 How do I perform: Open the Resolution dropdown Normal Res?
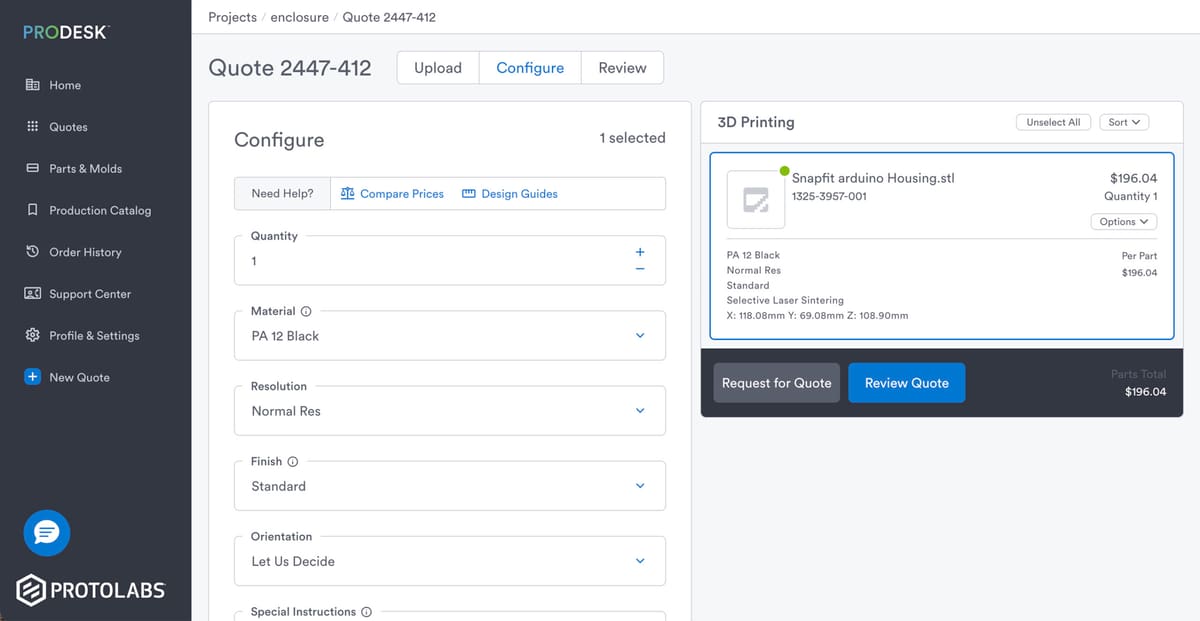click(x=449, y=411)
